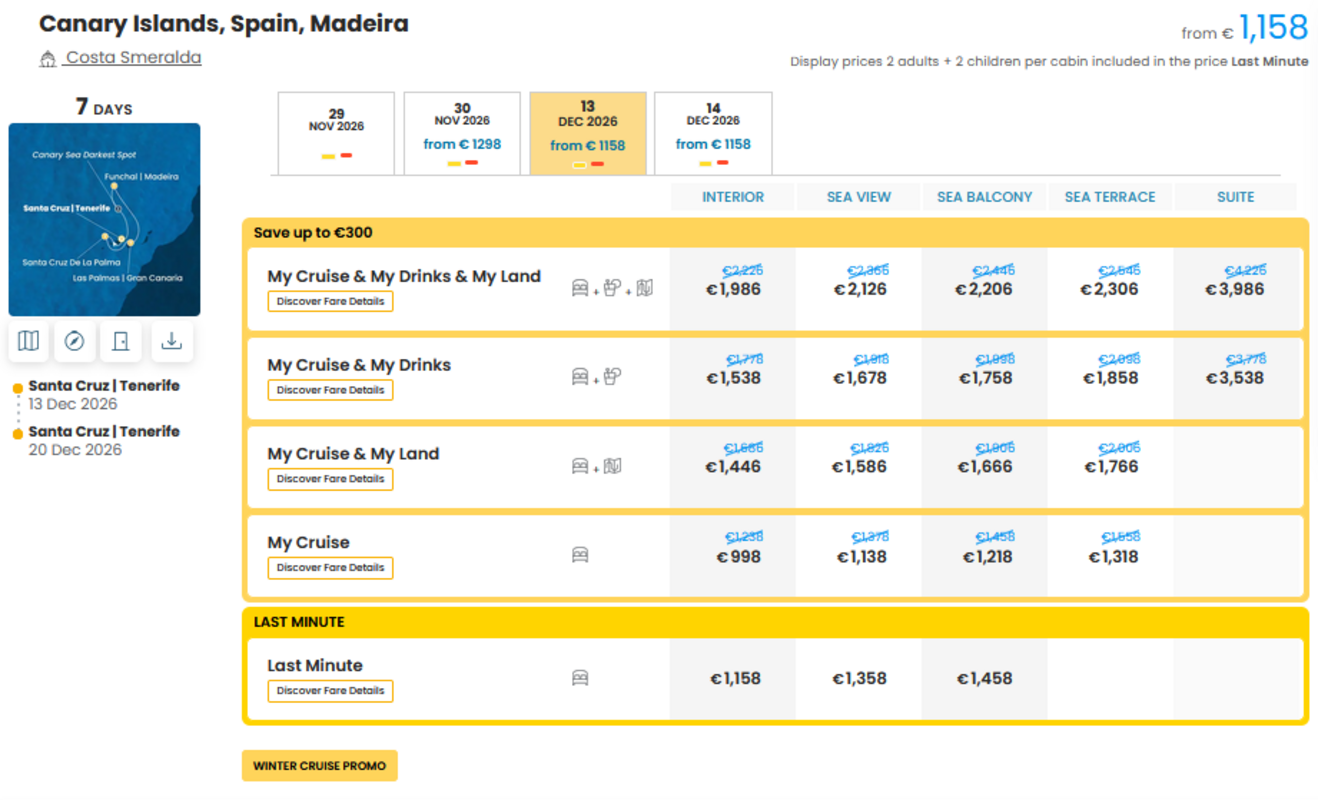Click the cabin door icon
1318x800 pixels.
121,341
